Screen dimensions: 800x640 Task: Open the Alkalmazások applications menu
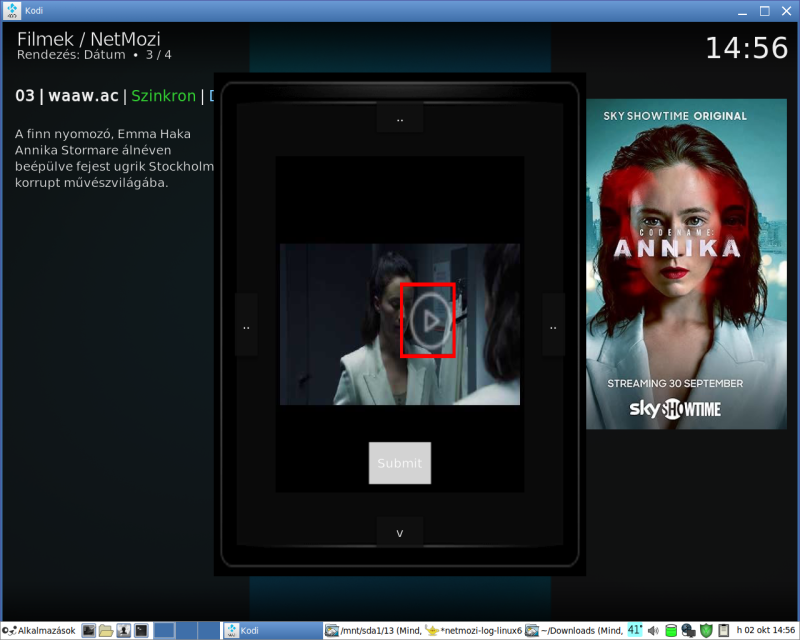(x=39, y=630)
